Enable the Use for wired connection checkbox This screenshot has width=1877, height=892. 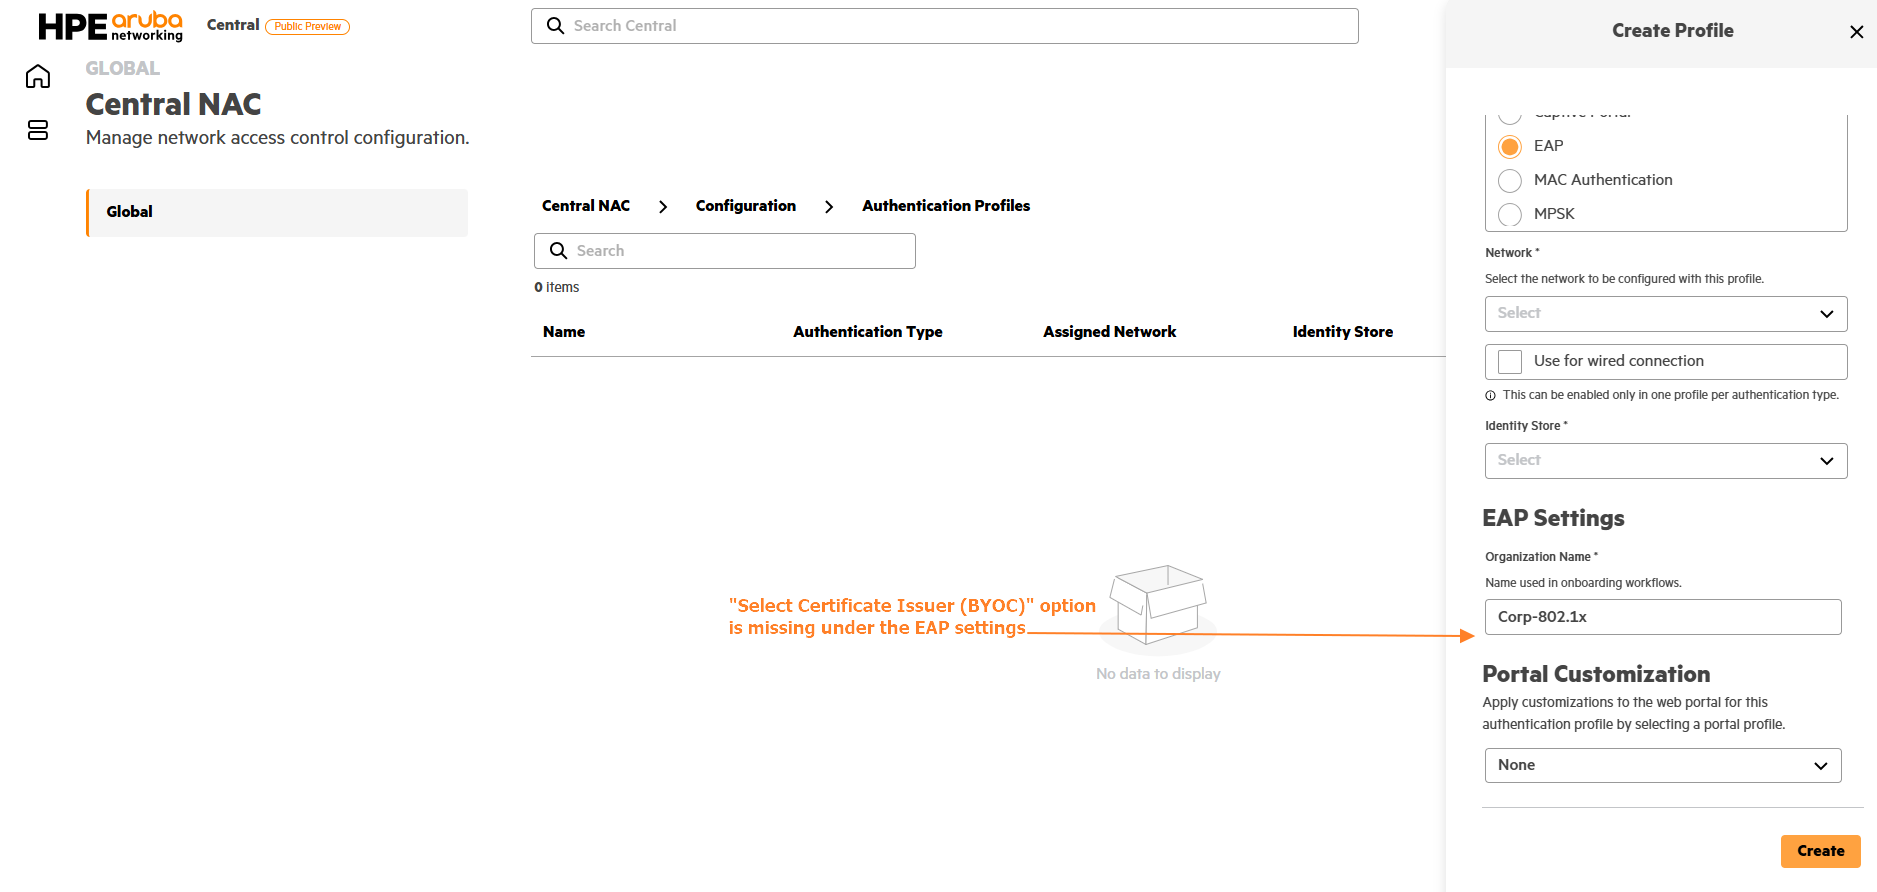click(1510, 362)
